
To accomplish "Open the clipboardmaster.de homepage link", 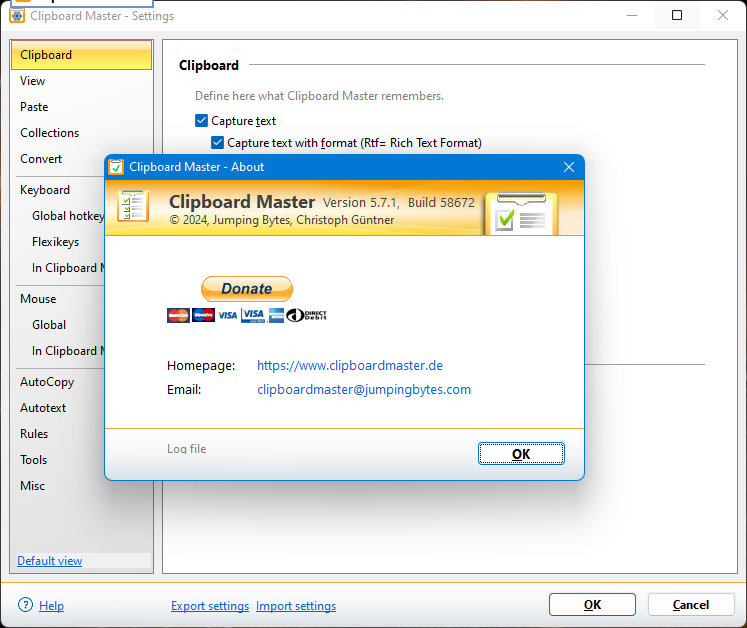I will (350, 365).
